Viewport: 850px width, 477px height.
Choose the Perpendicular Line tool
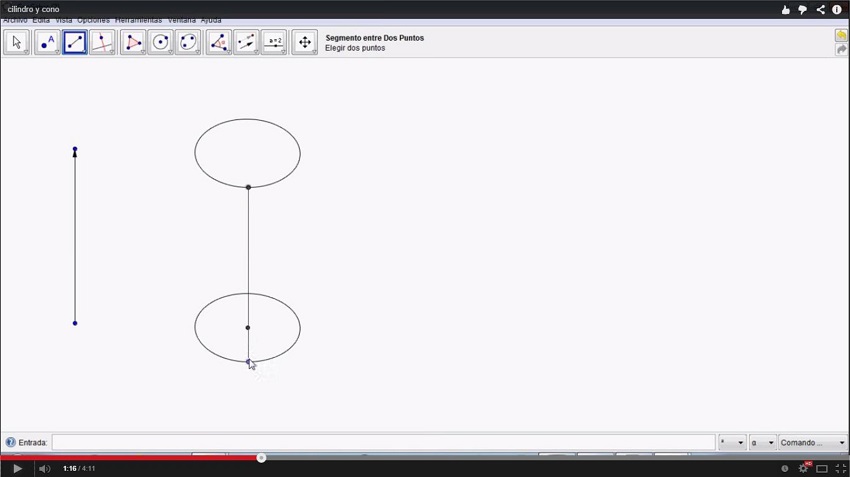(x=102, y=42)
